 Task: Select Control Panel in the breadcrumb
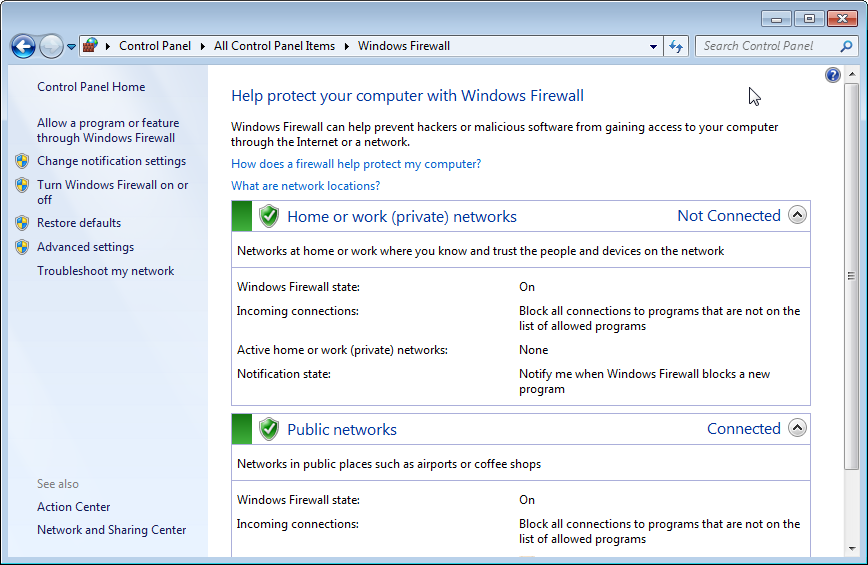point(155,46)
